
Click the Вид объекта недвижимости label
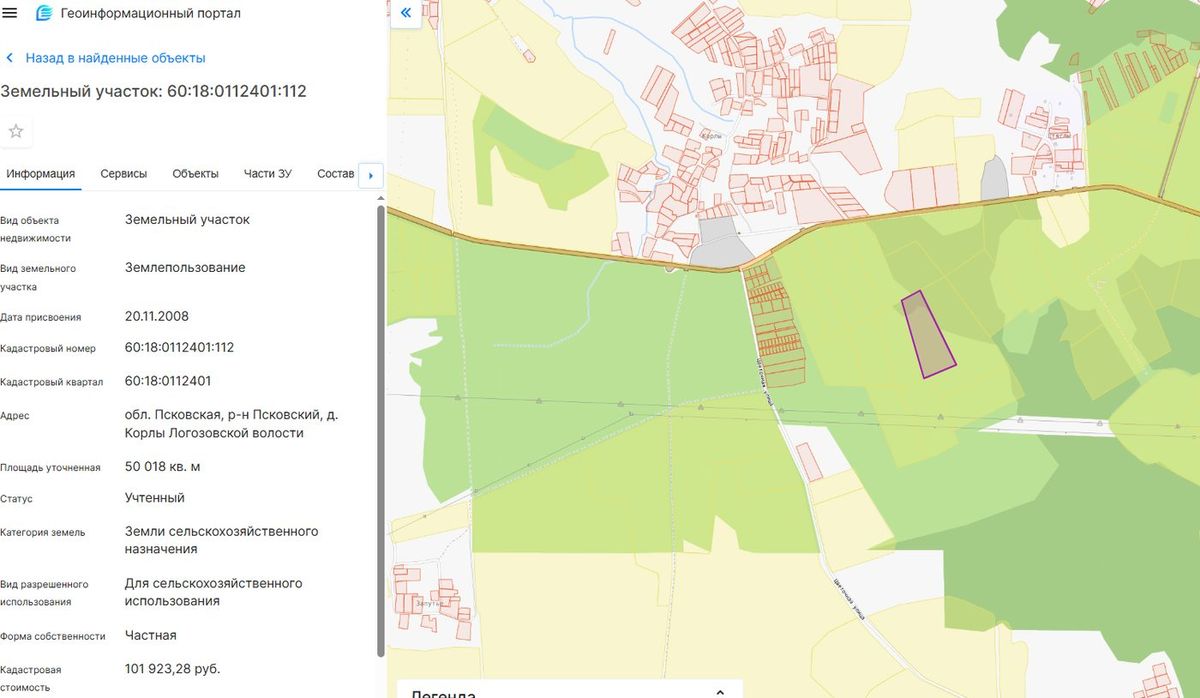[36, 229]
